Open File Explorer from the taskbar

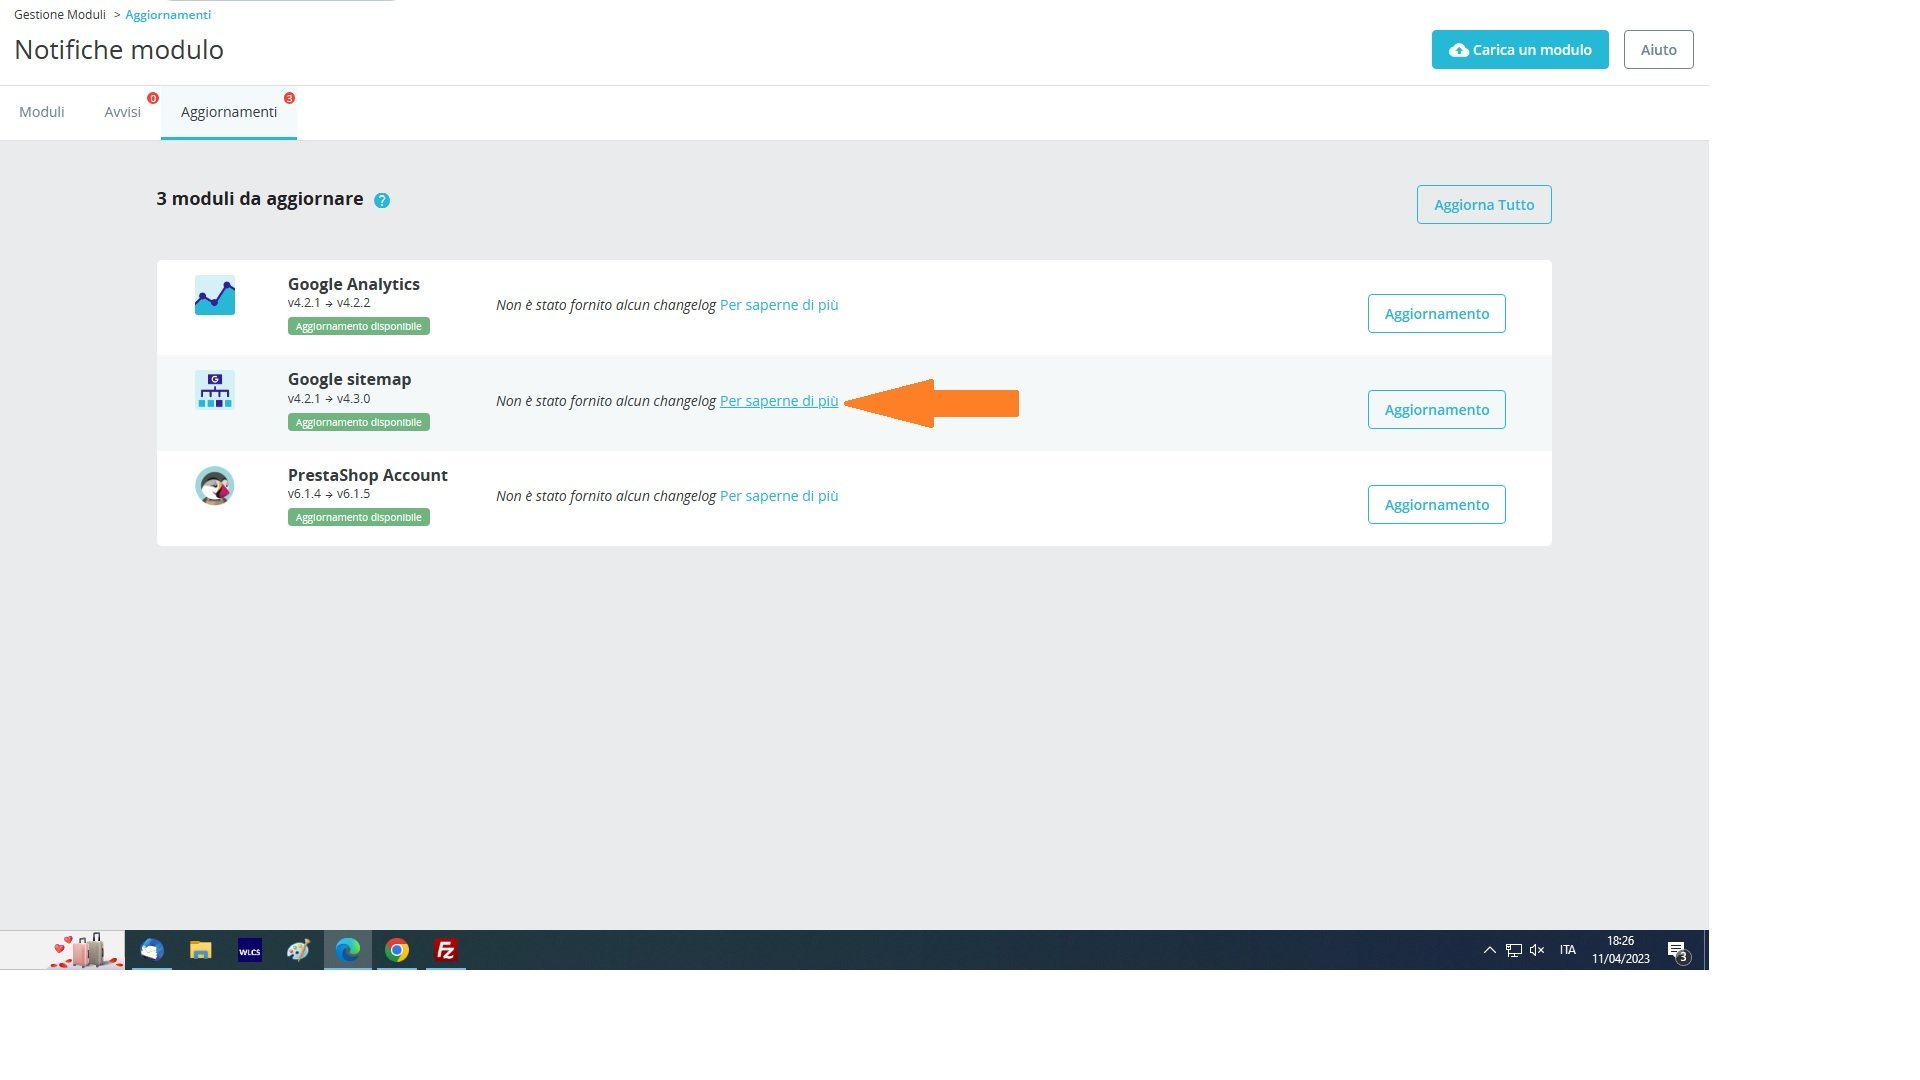201,950
